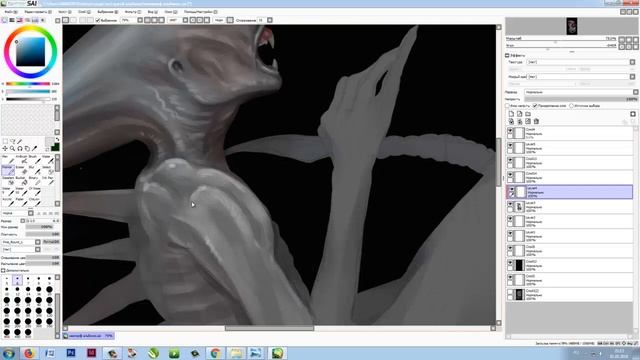Image resolution: width=640 pixels, height=360 pixels.
Task: Click the undo toolbar button
Action: (66, 20)
